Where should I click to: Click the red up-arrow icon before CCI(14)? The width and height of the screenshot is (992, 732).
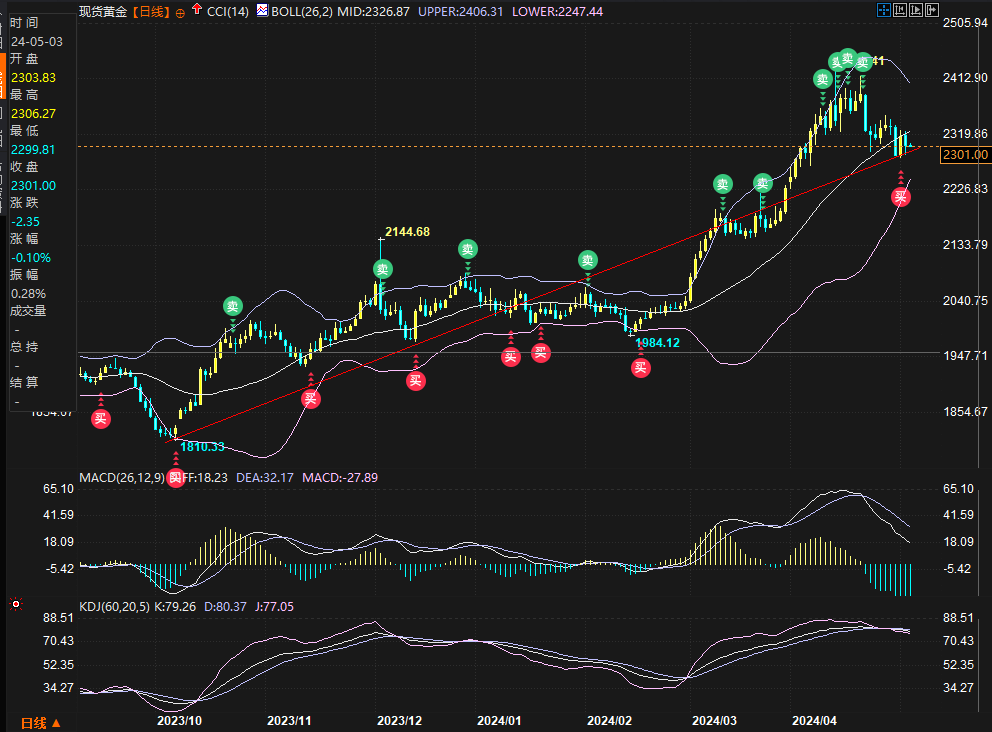(198, 12)
